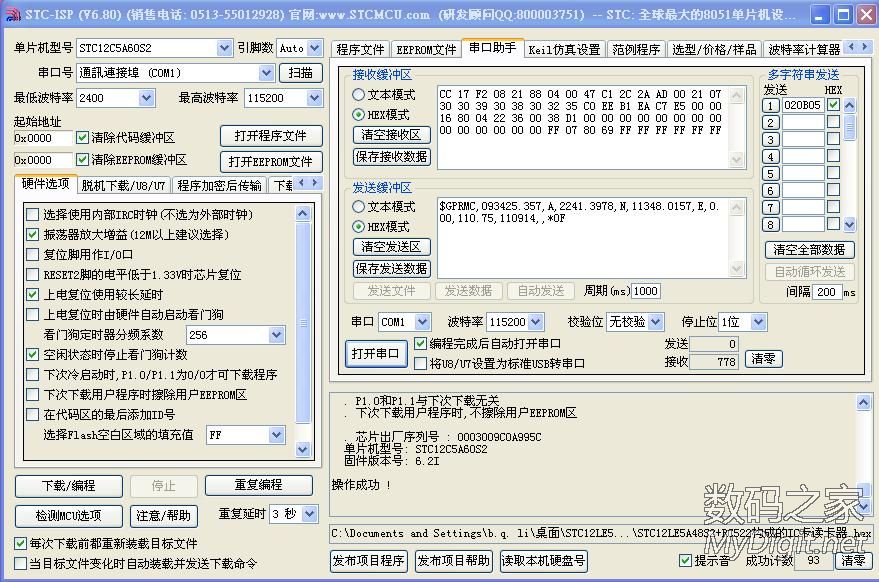This screenshot has height=582, width=879.
Task: Reset the success count 清零 button
Action: (x=853, y=560)
